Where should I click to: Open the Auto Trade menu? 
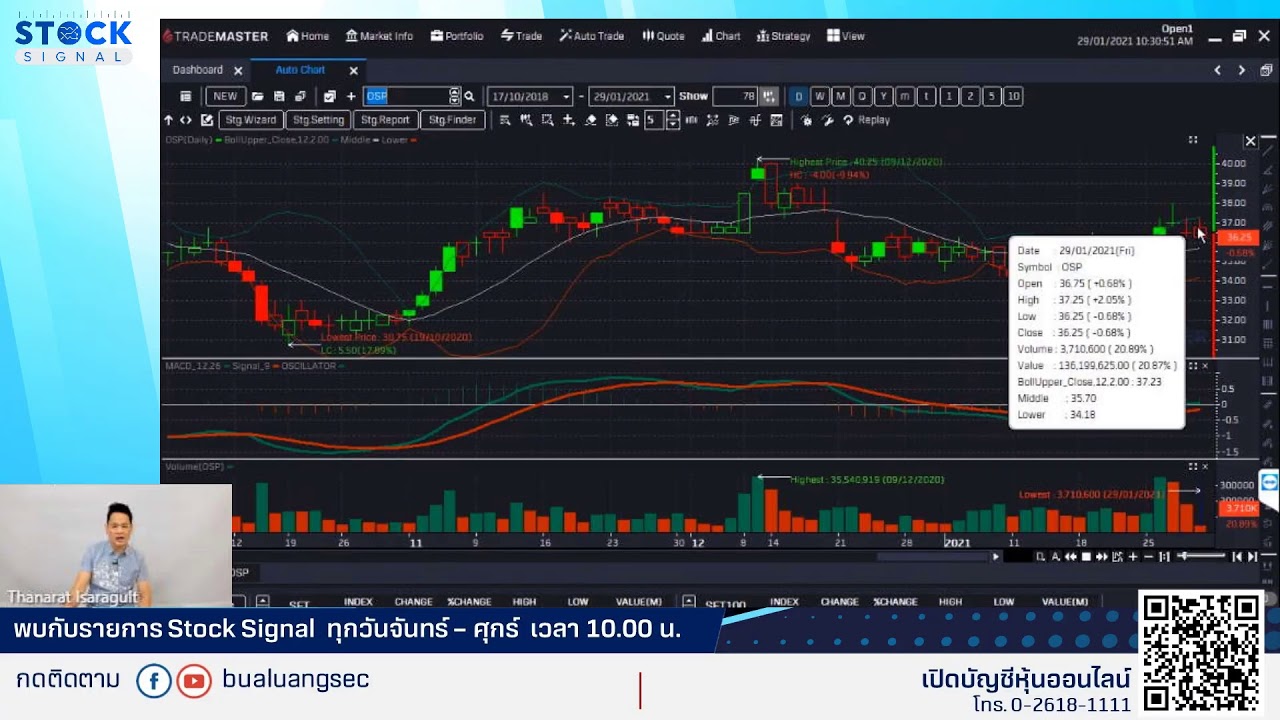[592, 36]
